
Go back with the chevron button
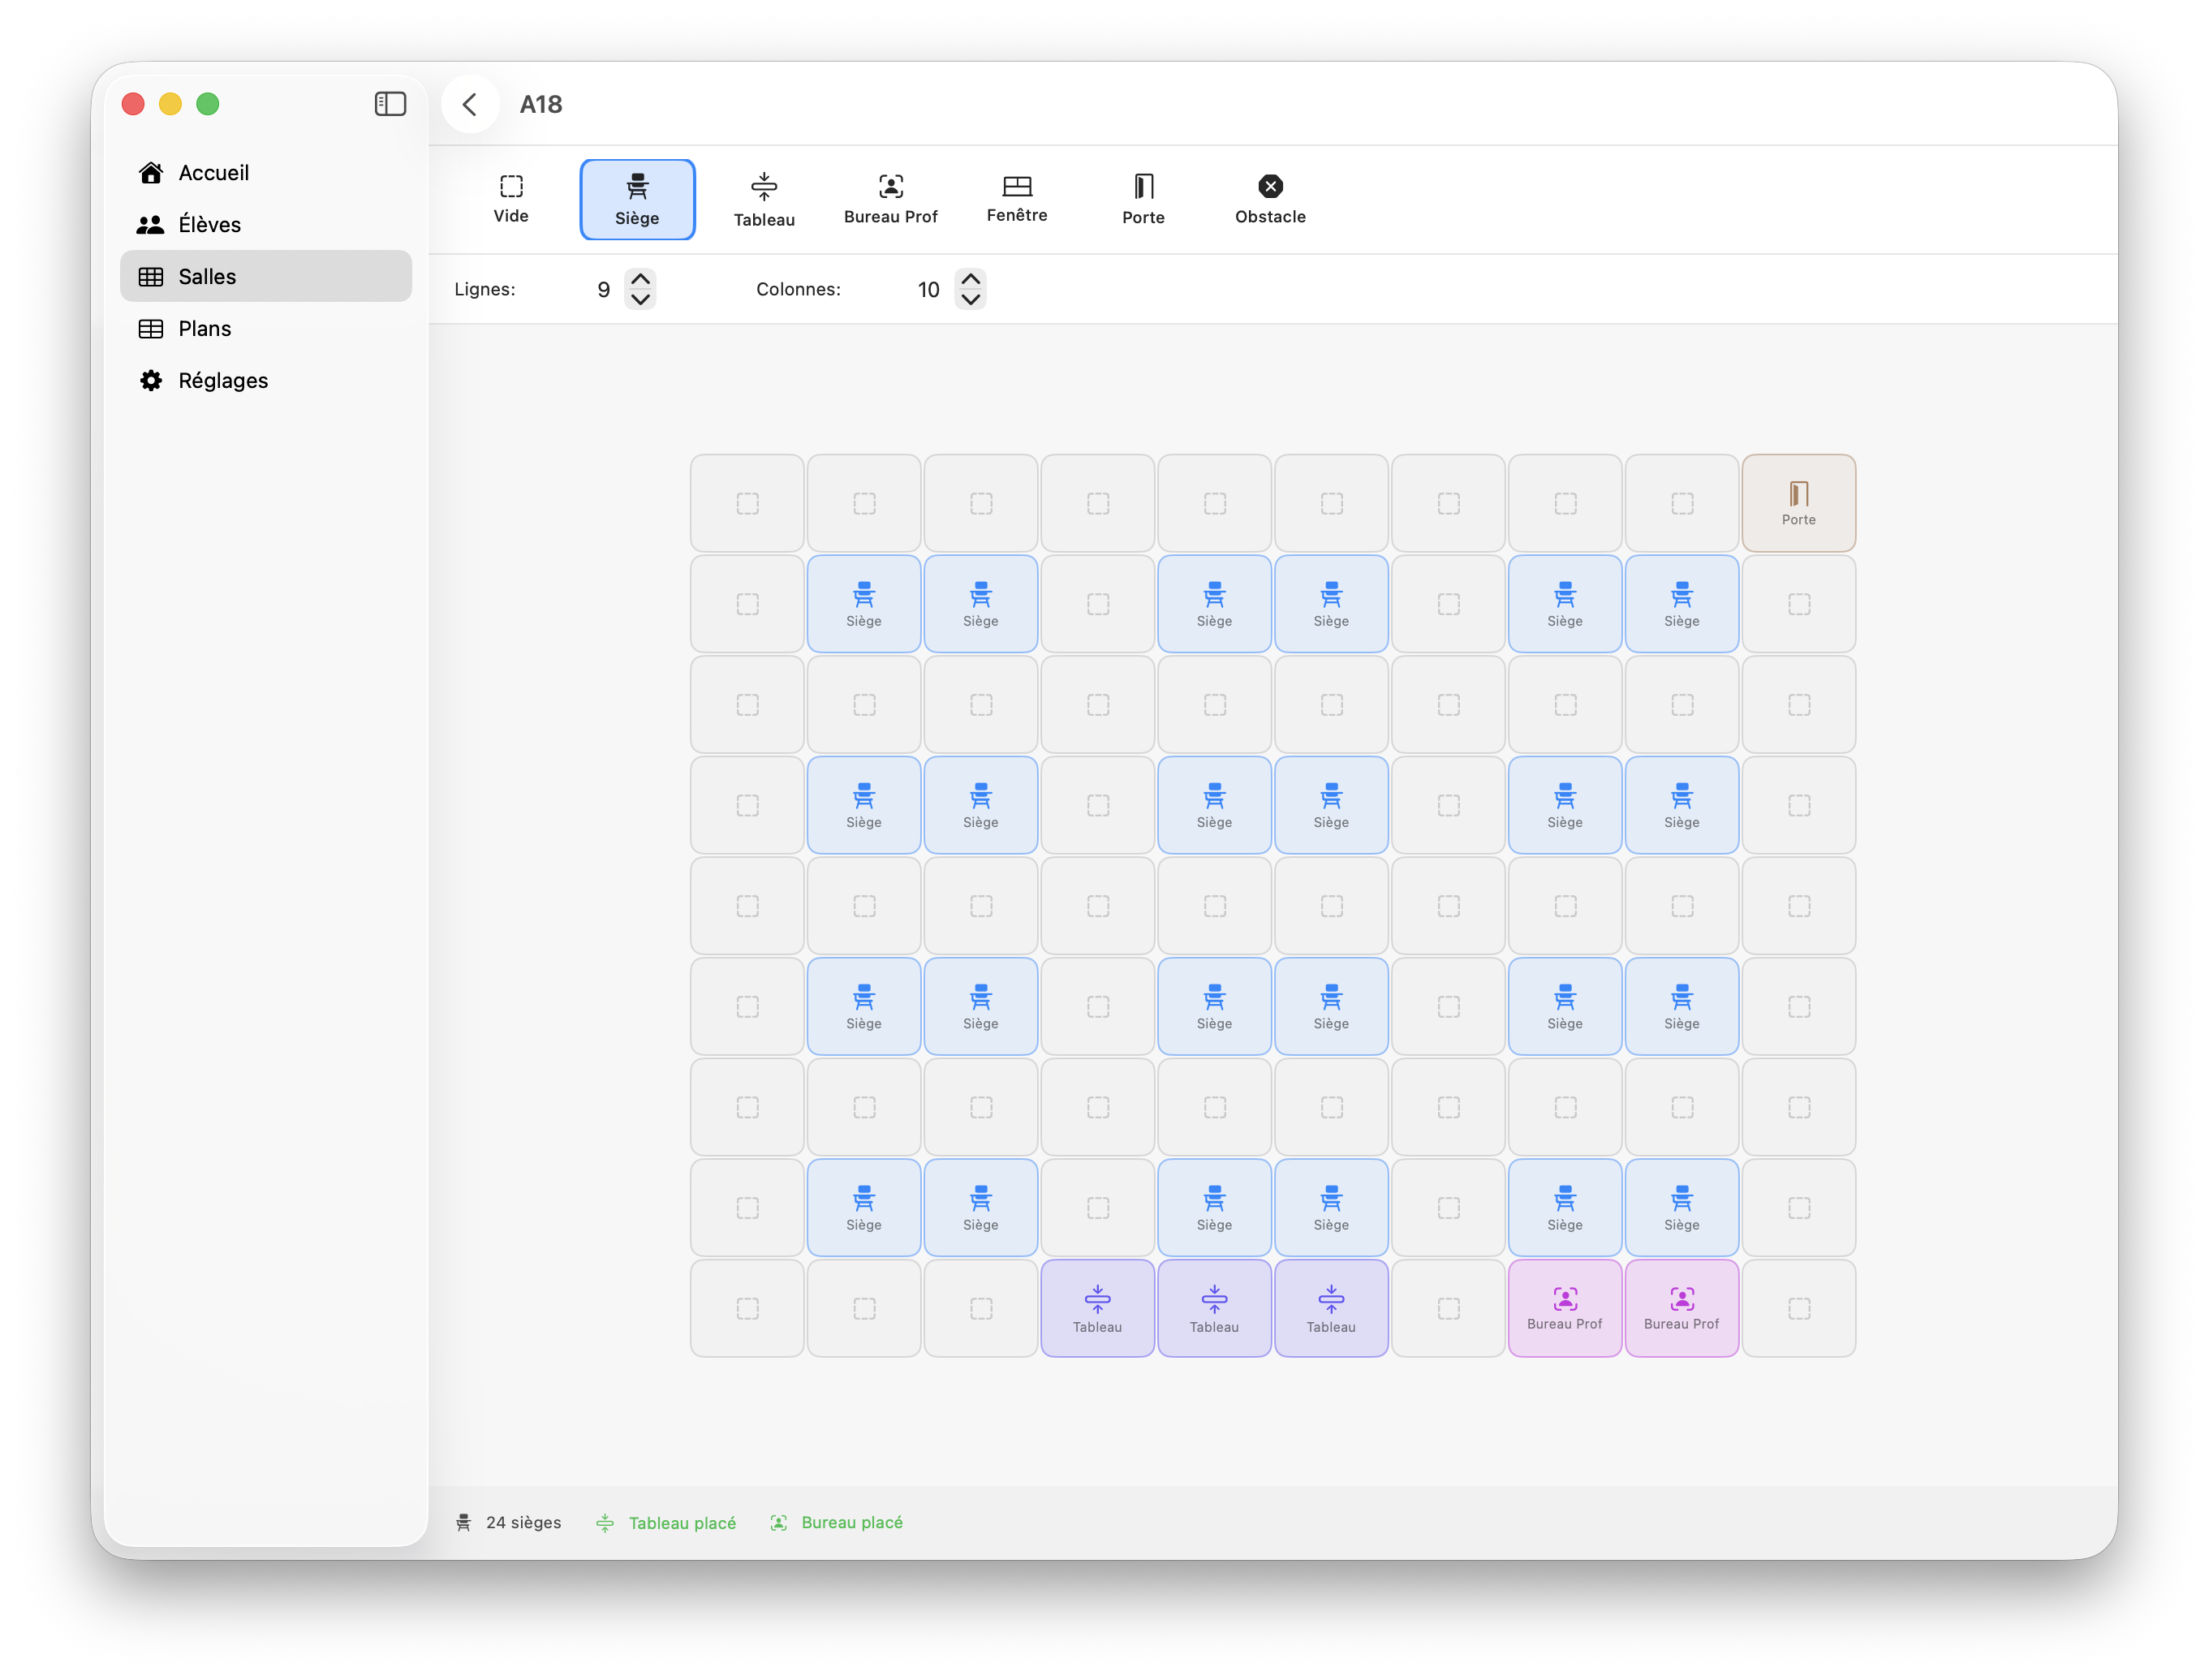click(470, 104)
